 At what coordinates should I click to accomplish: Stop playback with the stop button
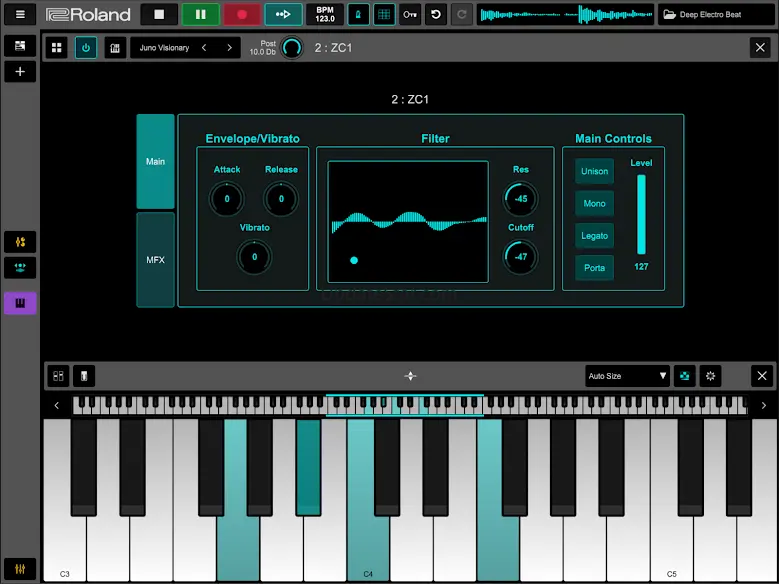[159, 15]
